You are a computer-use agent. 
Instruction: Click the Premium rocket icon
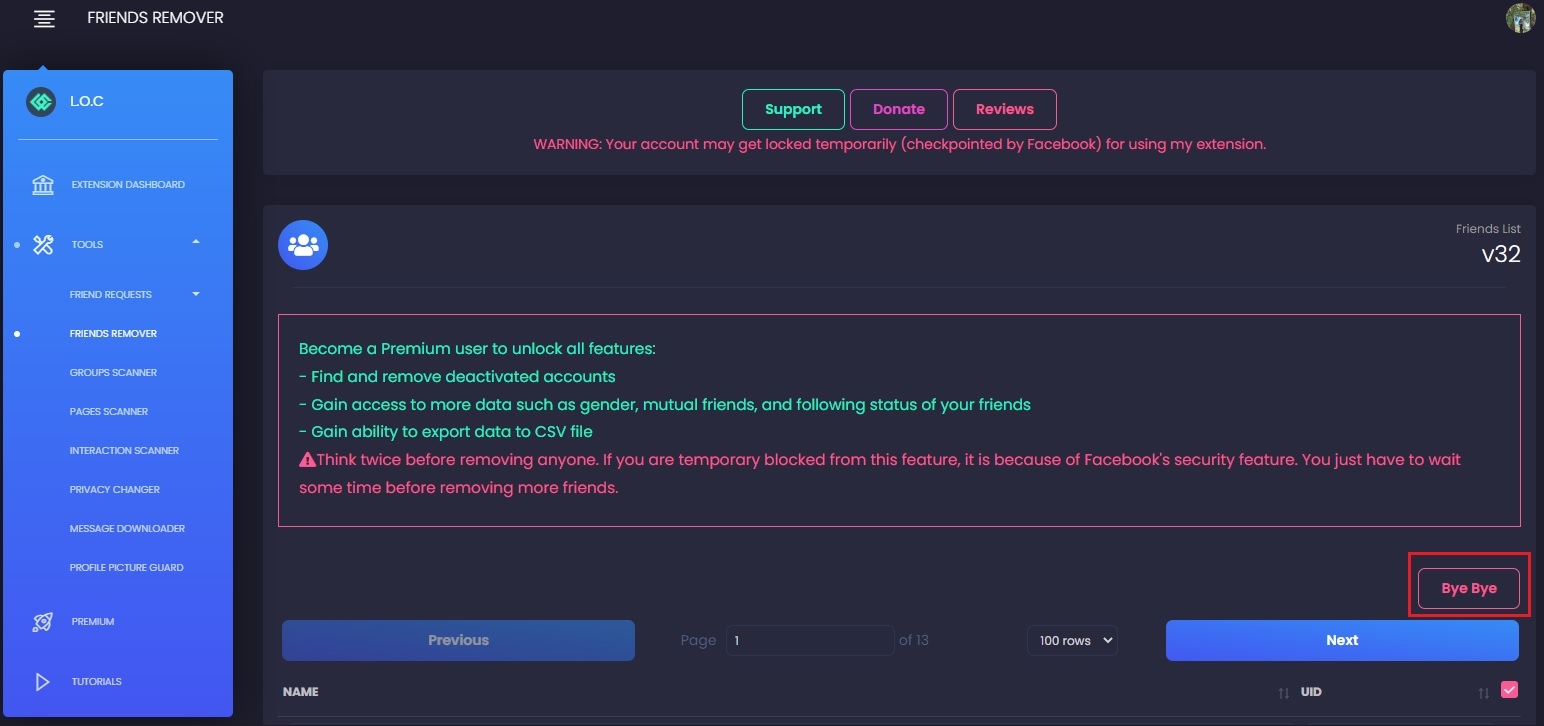click(43, 622)
